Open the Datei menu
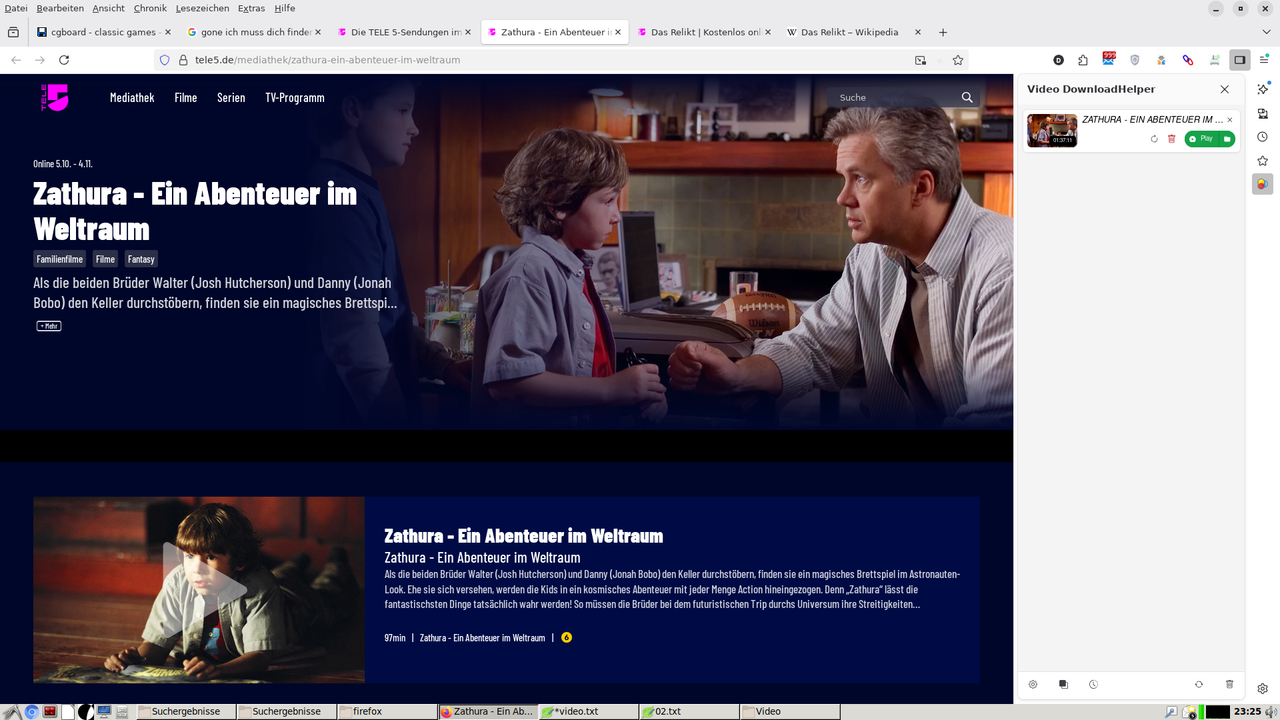The image size is (1280, 720). coord(16,8)
